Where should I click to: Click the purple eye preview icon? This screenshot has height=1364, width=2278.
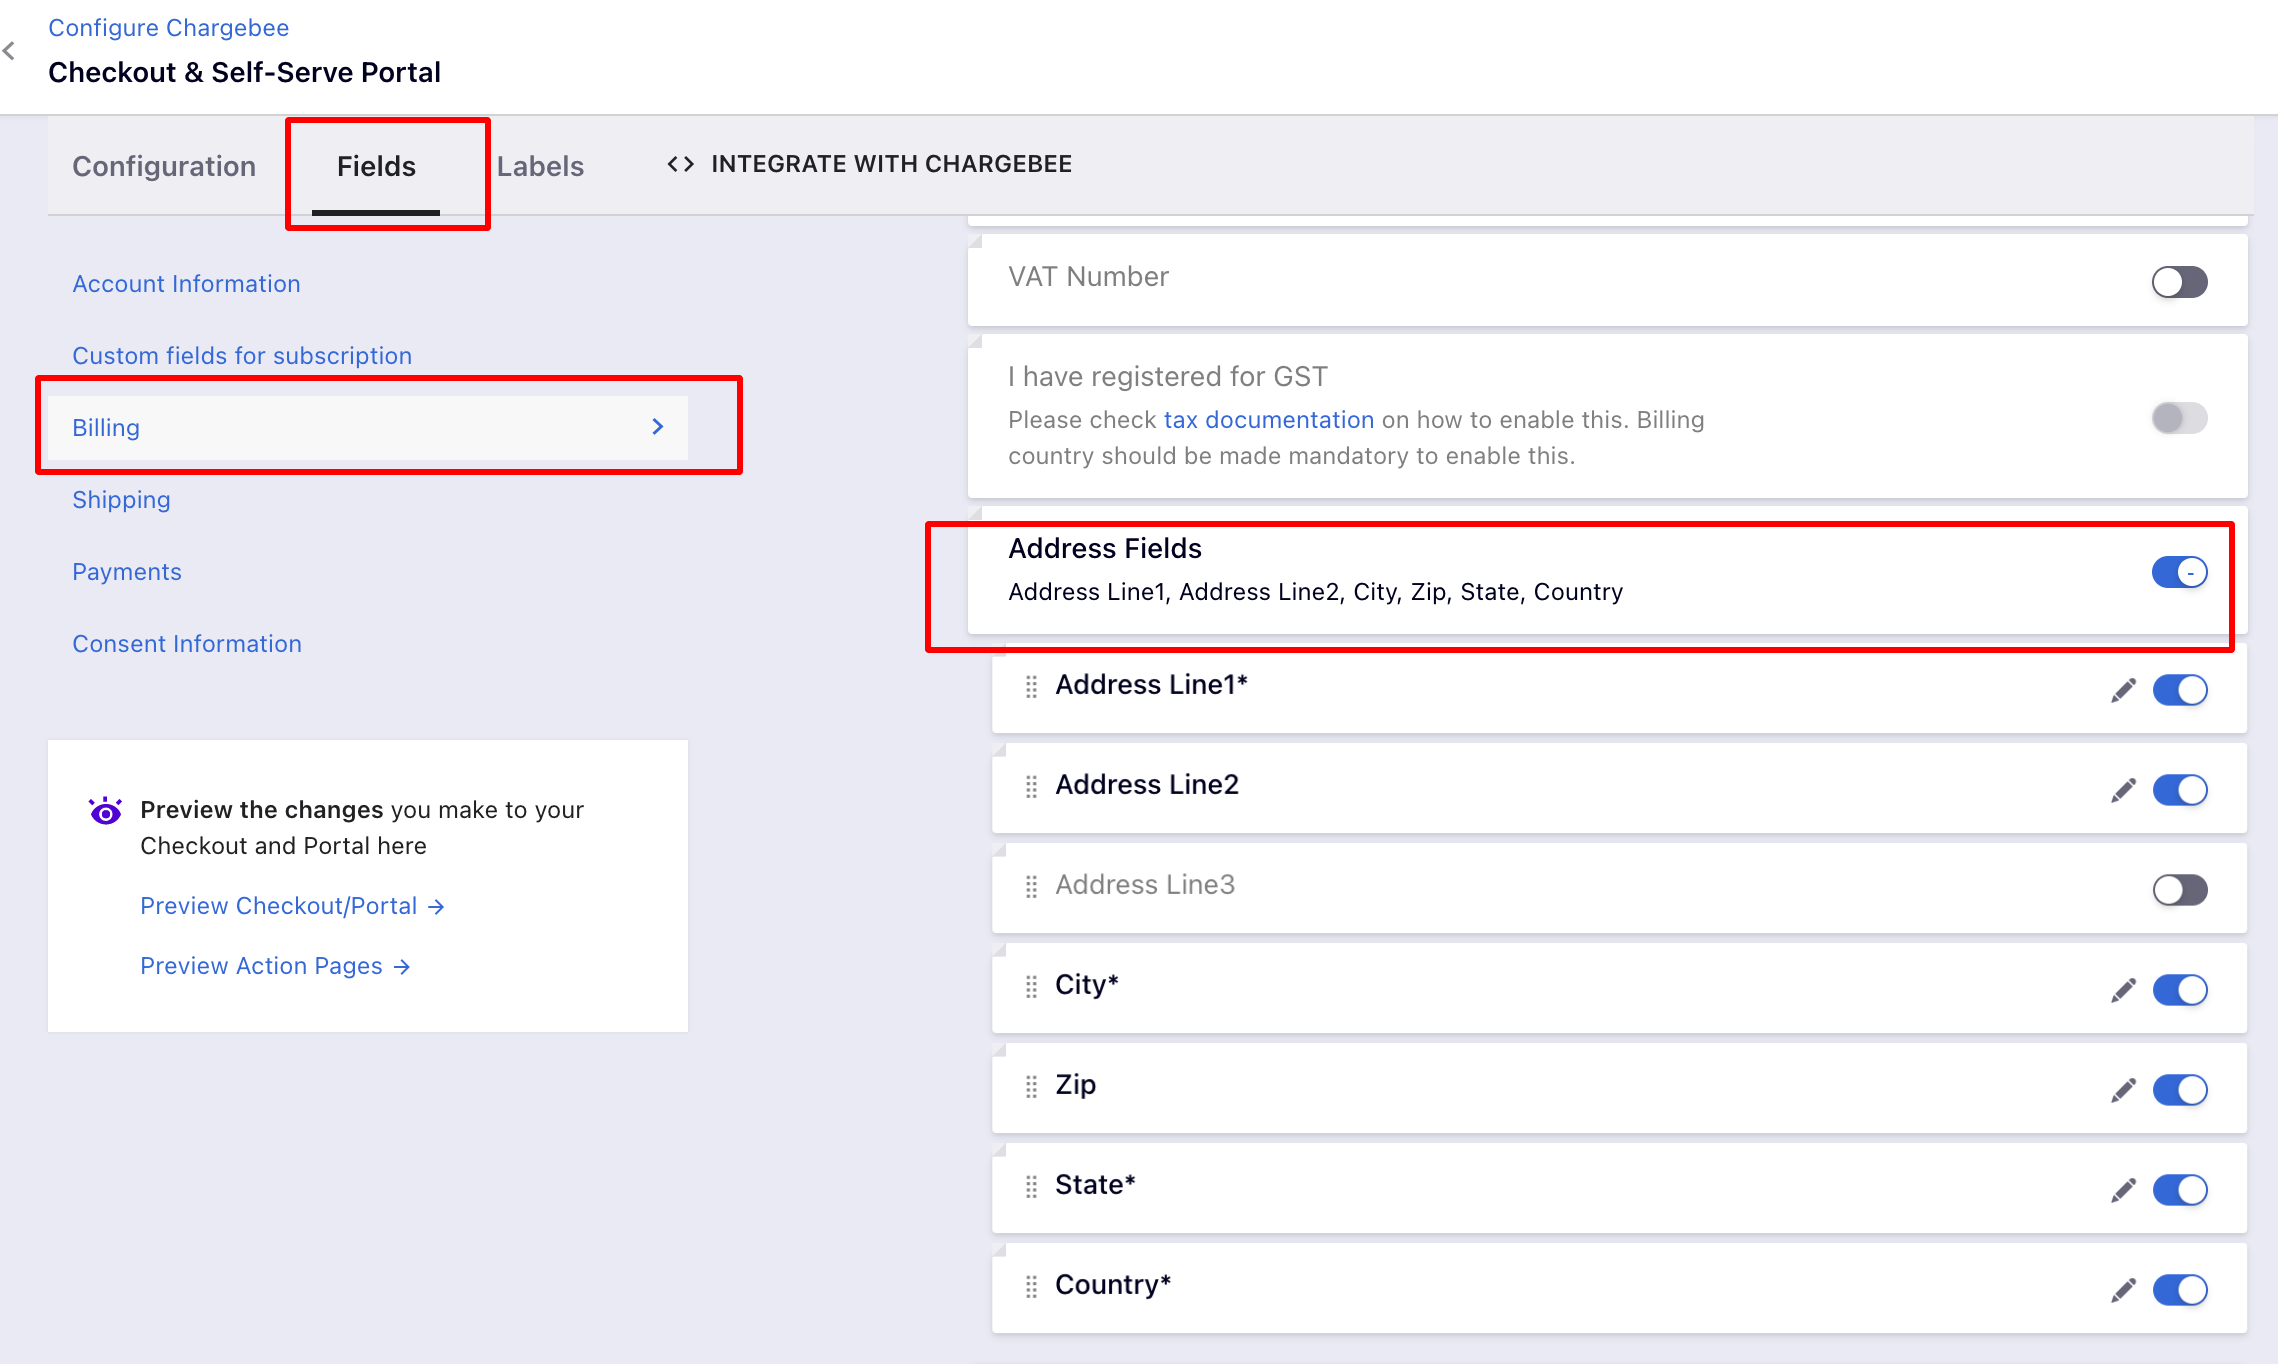(105, 811)
